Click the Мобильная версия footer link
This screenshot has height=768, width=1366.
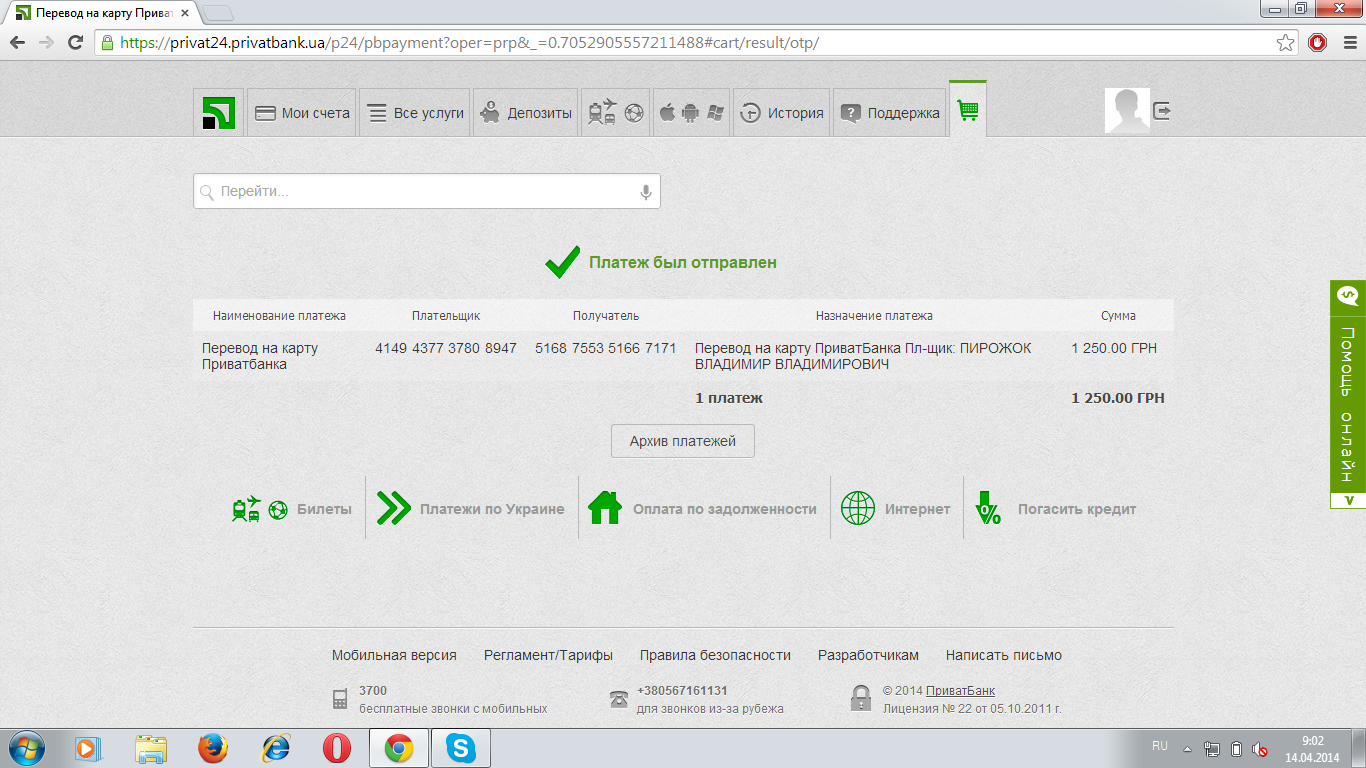click(394, 655)
